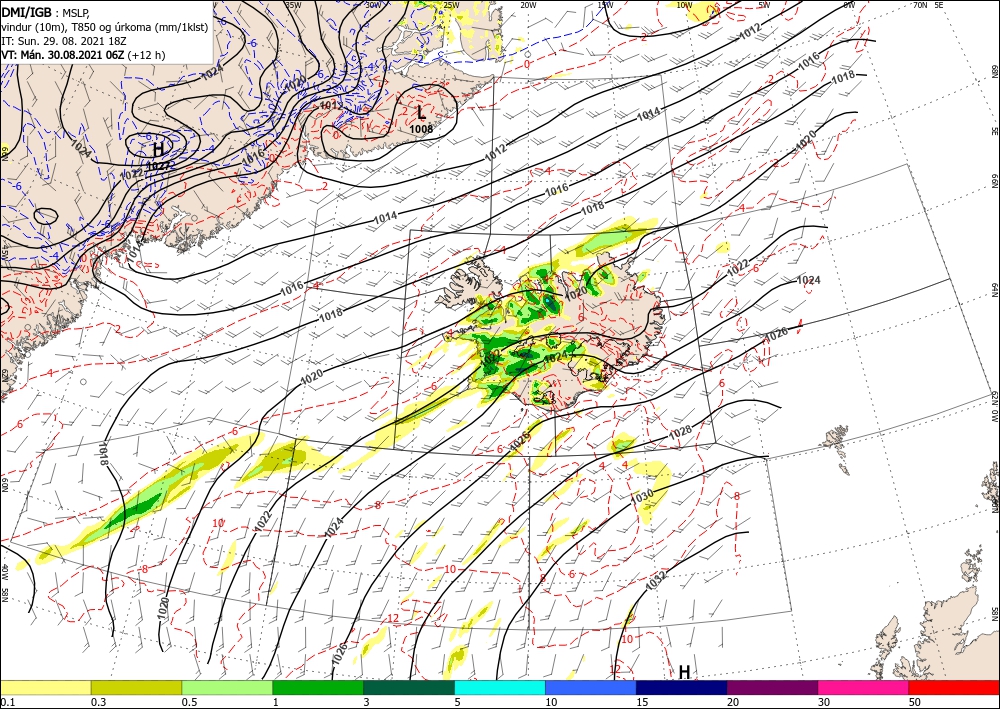Pick the cyan 5–10 mm legend swatch

pos(500,687)
